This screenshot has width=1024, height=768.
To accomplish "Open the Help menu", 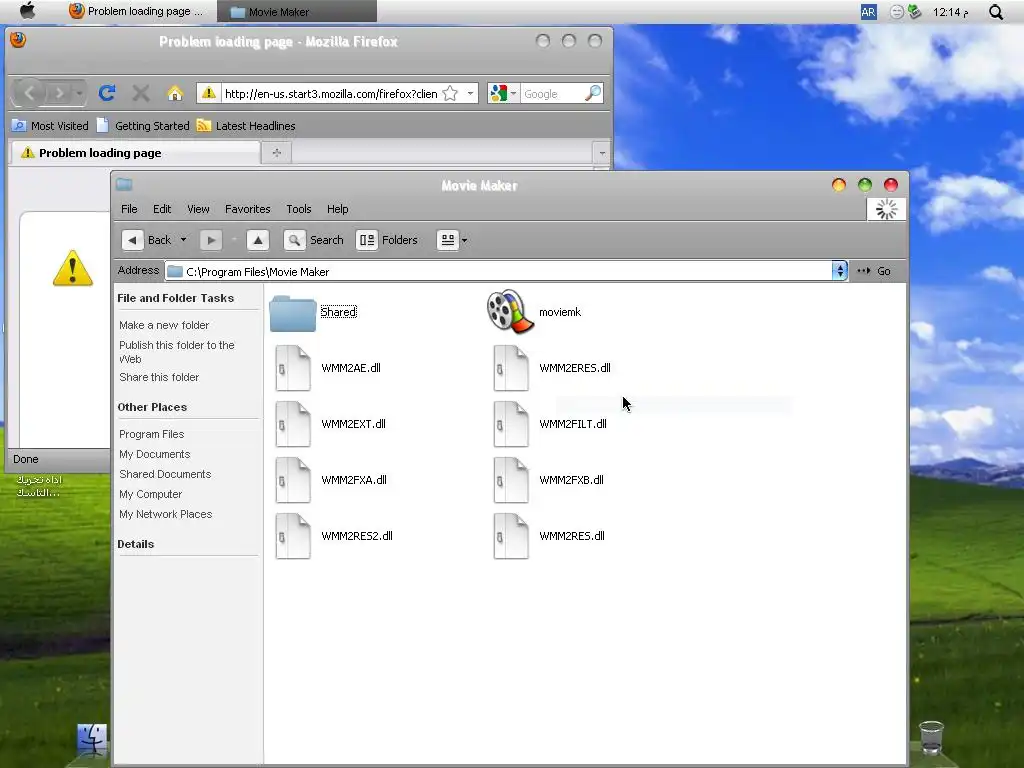I will pyautogui.click(x=338, y=209).
